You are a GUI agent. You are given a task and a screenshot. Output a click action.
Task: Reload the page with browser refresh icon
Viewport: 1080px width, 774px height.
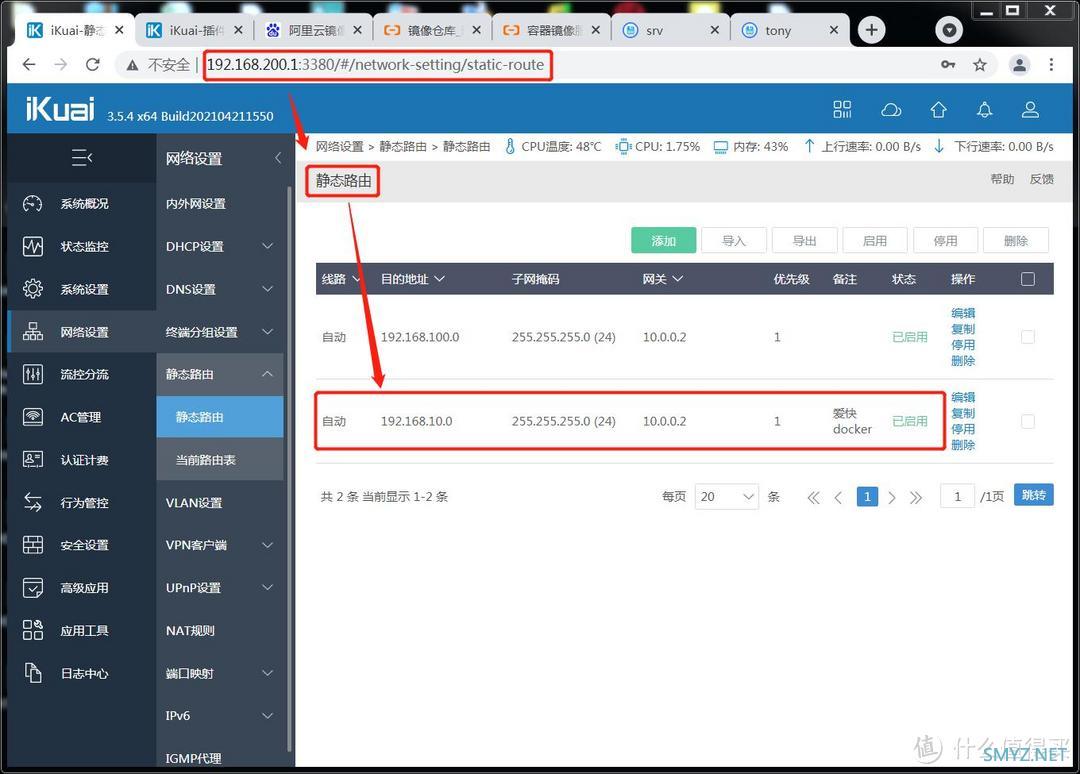click(92, 65)
